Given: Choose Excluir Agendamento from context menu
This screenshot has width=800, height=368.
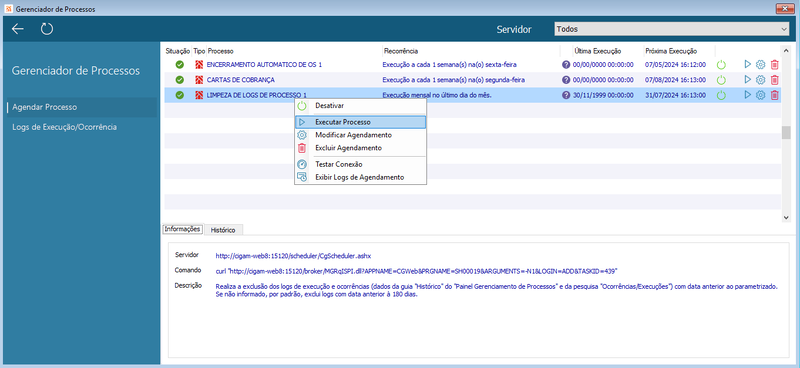Looking at the screenshot, I should [360, 148].
